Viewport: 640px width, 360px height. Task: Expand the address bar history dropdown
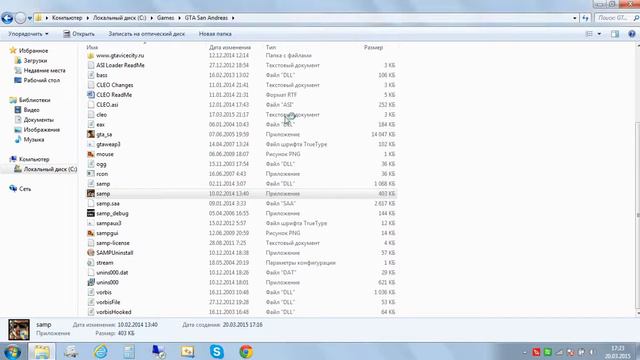575,18
